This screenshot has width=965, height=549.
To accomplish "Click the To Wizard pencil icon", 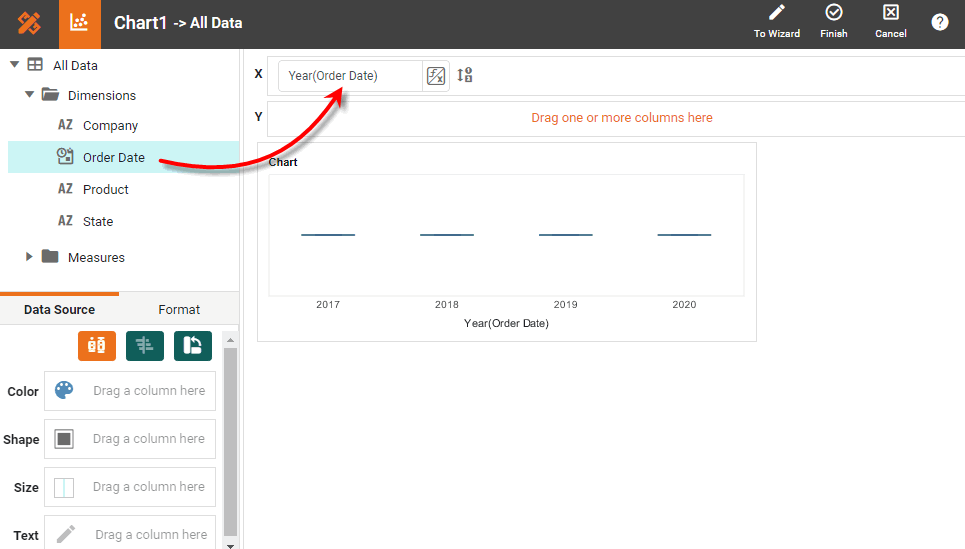I will coord(776,13).
